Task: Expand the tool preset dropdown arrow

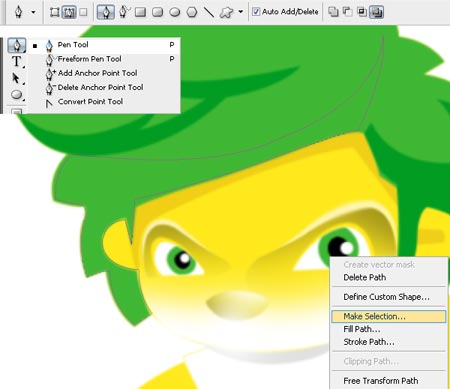Action: click(33, 12)
